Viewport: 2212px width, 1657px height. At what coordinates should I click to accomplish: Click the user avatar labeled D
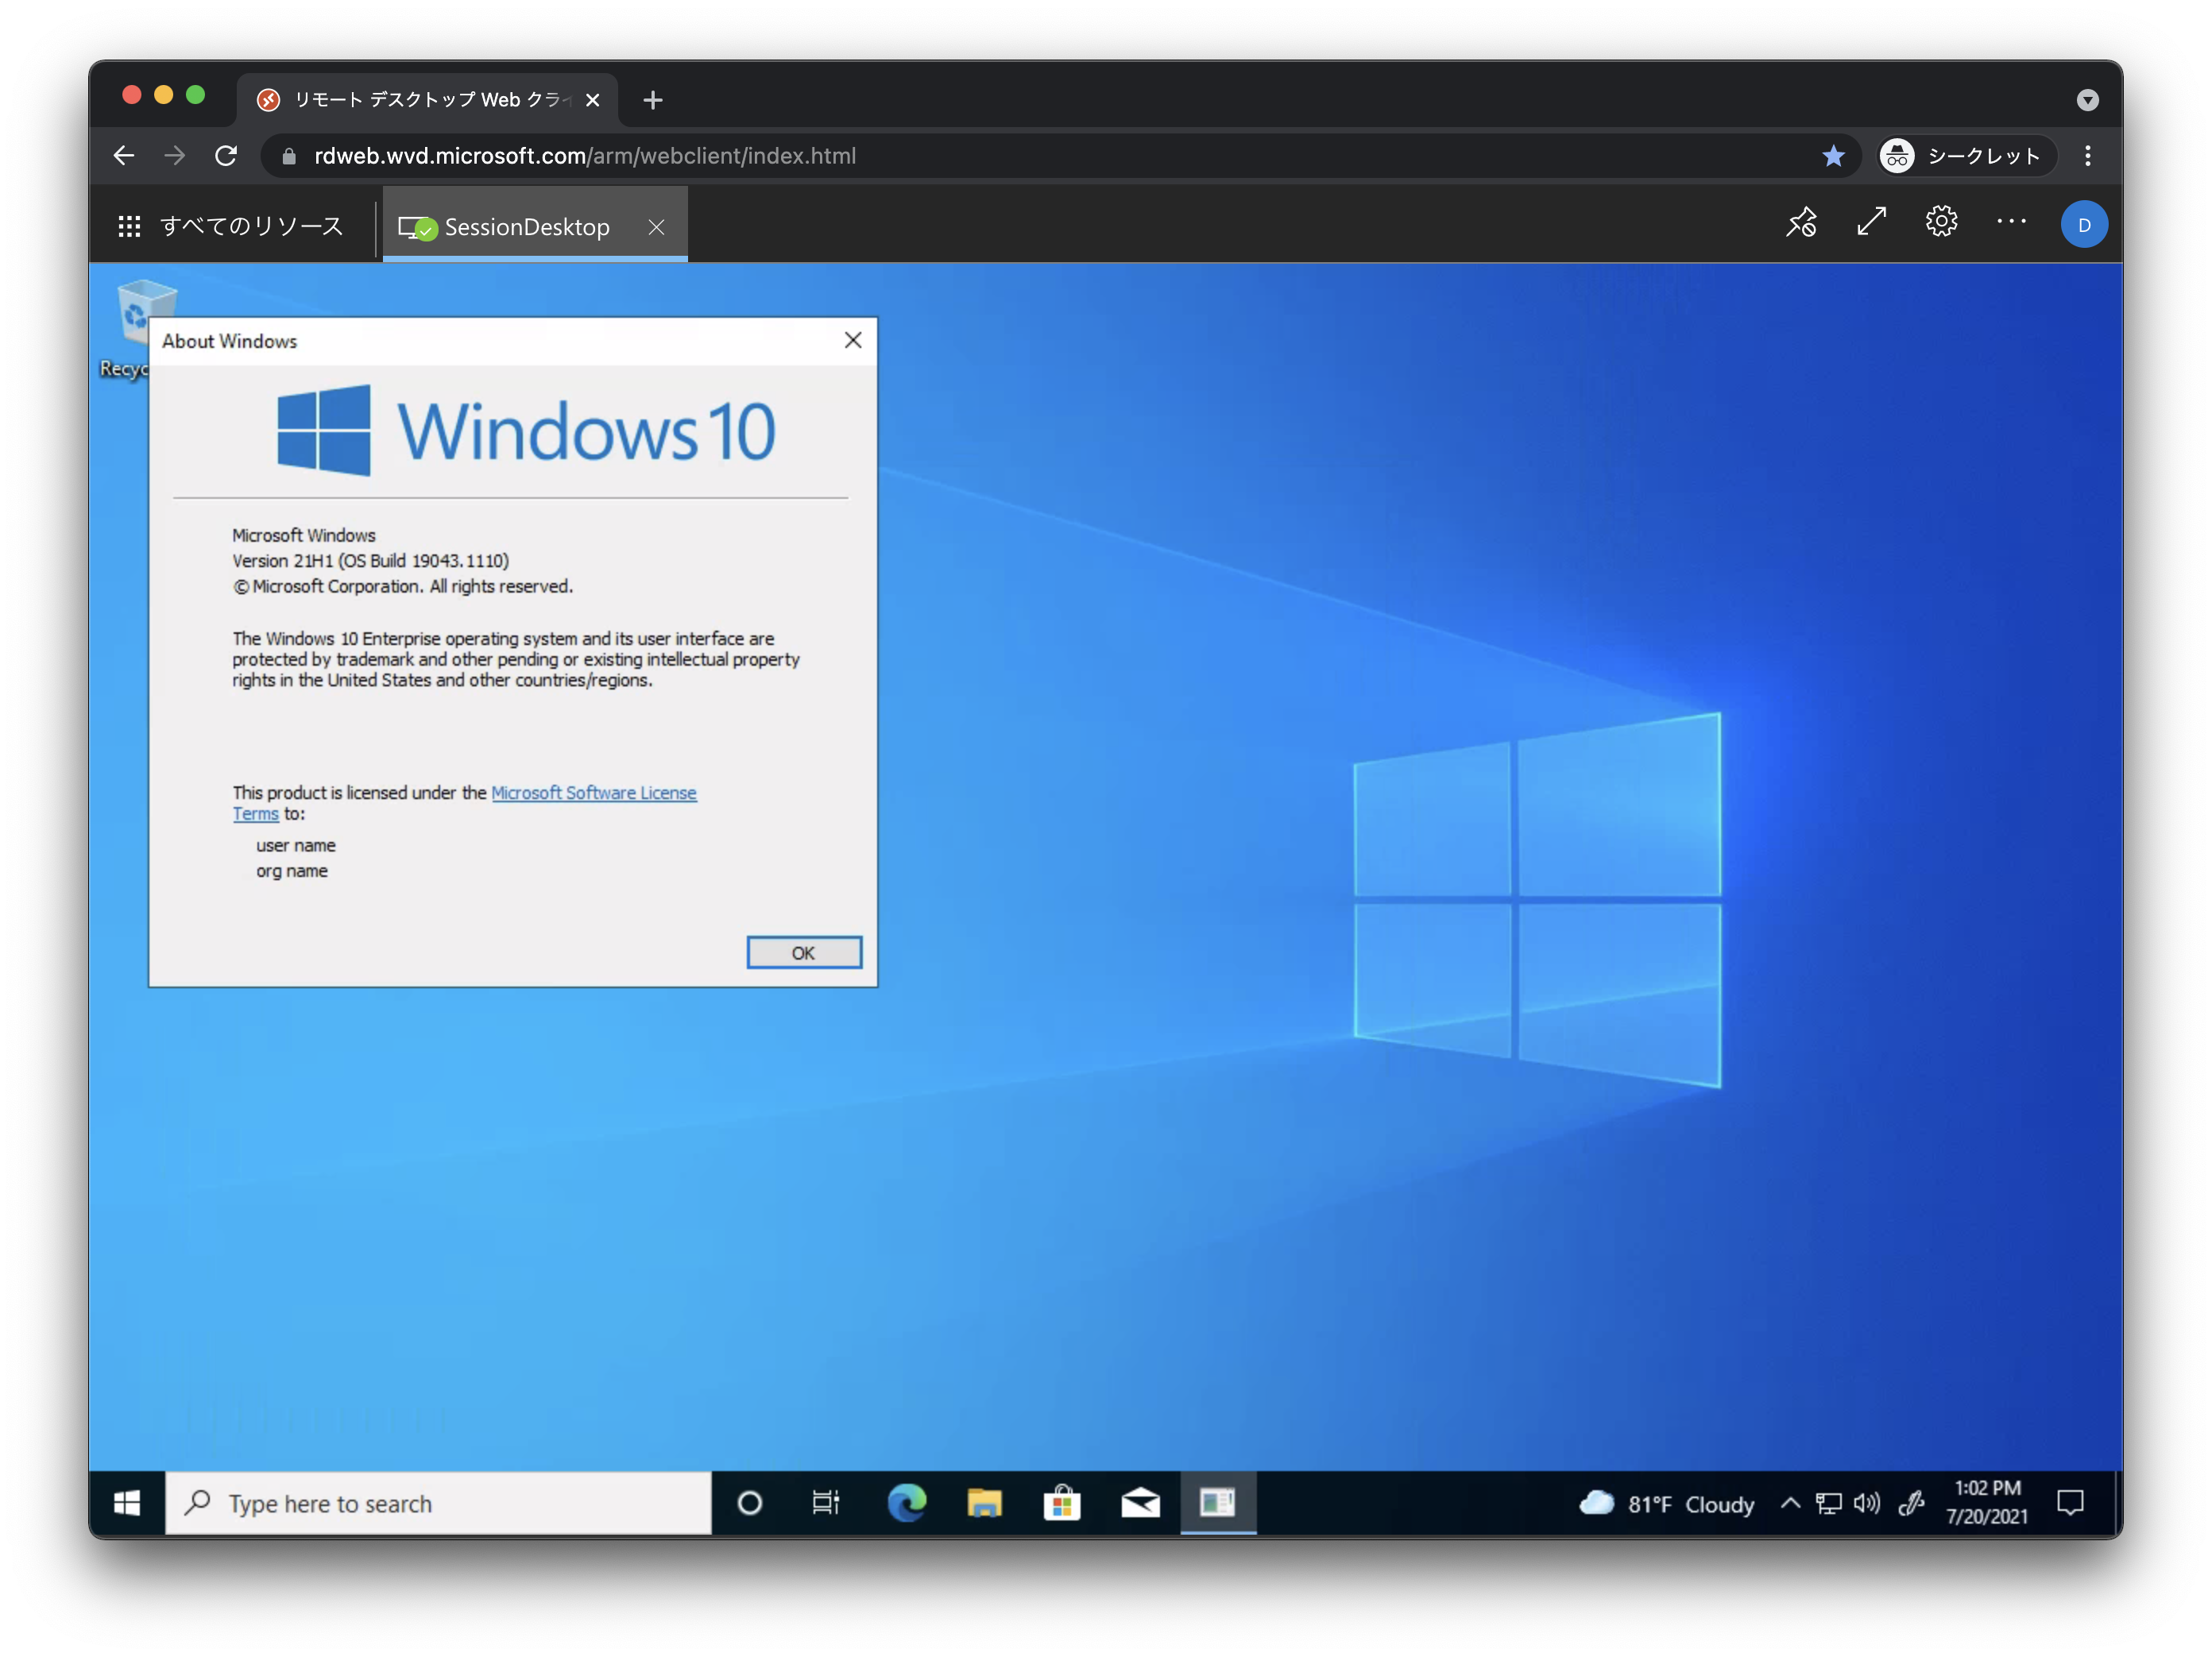(x=2084, y=225)
